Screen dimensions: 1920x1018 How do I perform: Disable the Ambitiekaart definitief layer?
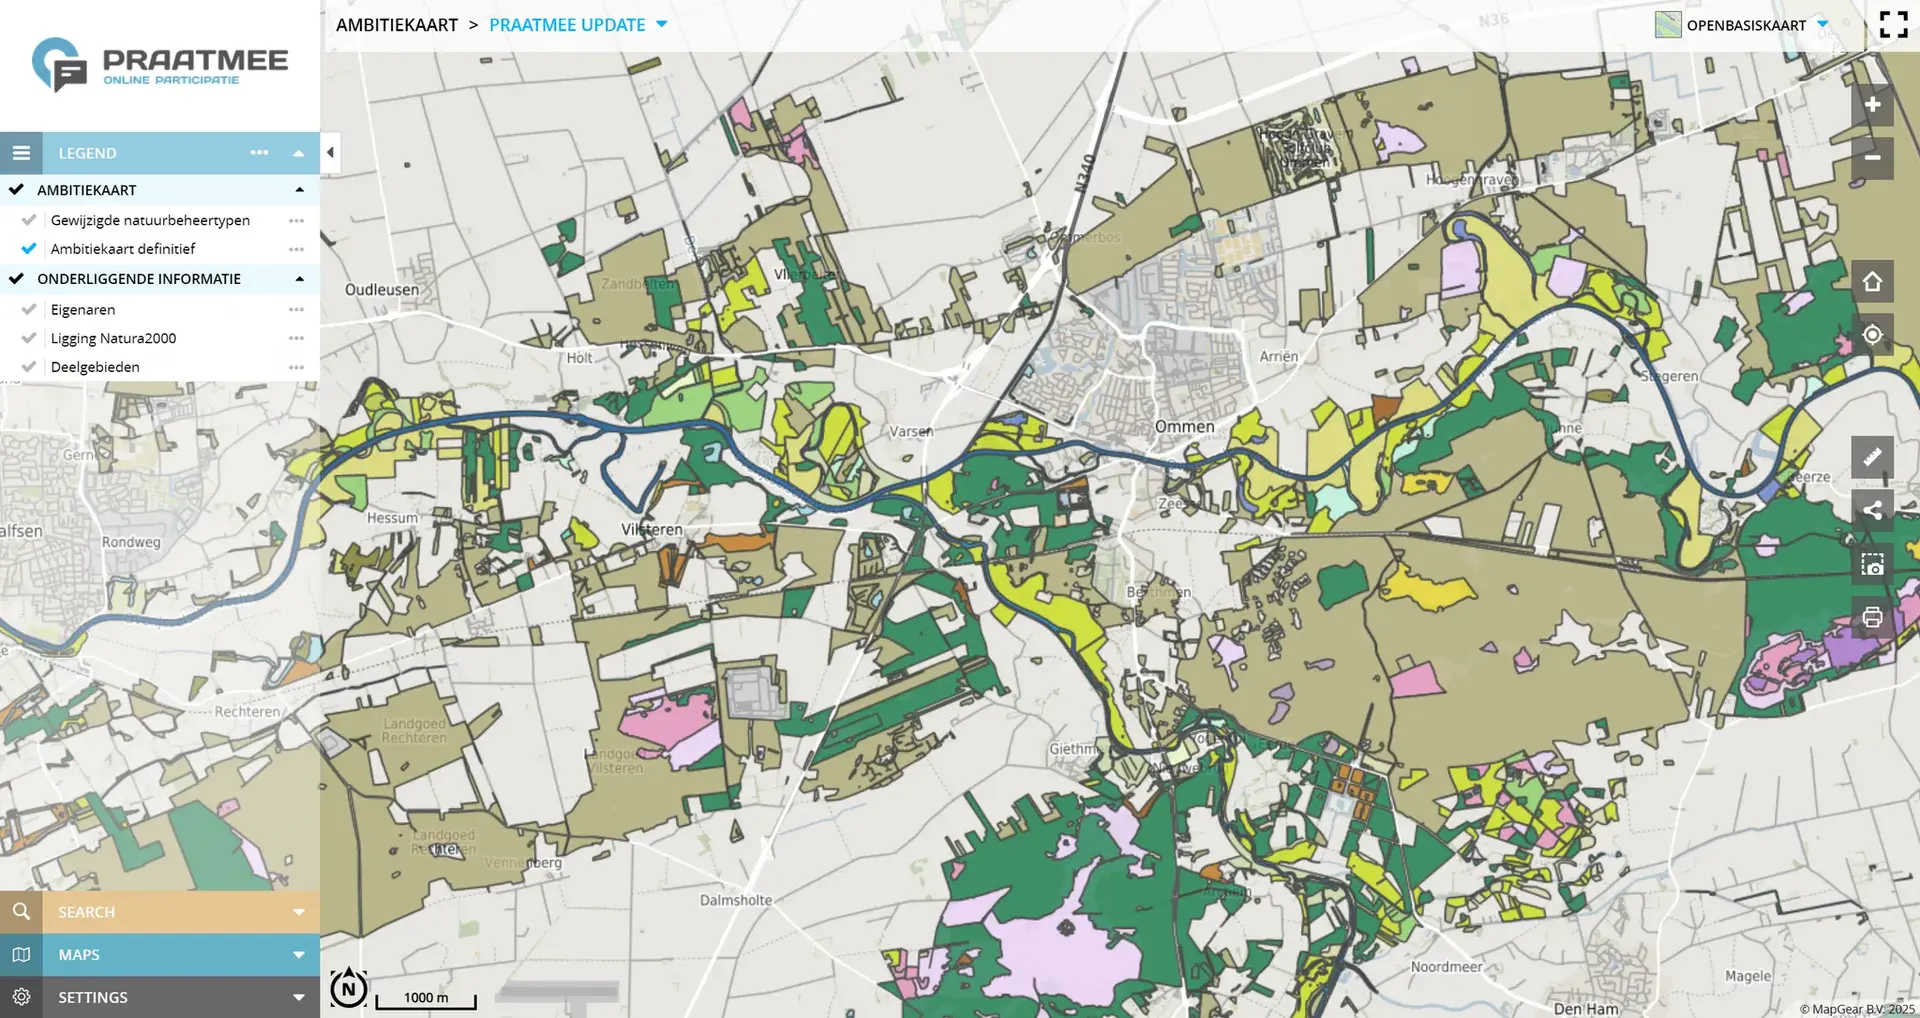(30, 248)
